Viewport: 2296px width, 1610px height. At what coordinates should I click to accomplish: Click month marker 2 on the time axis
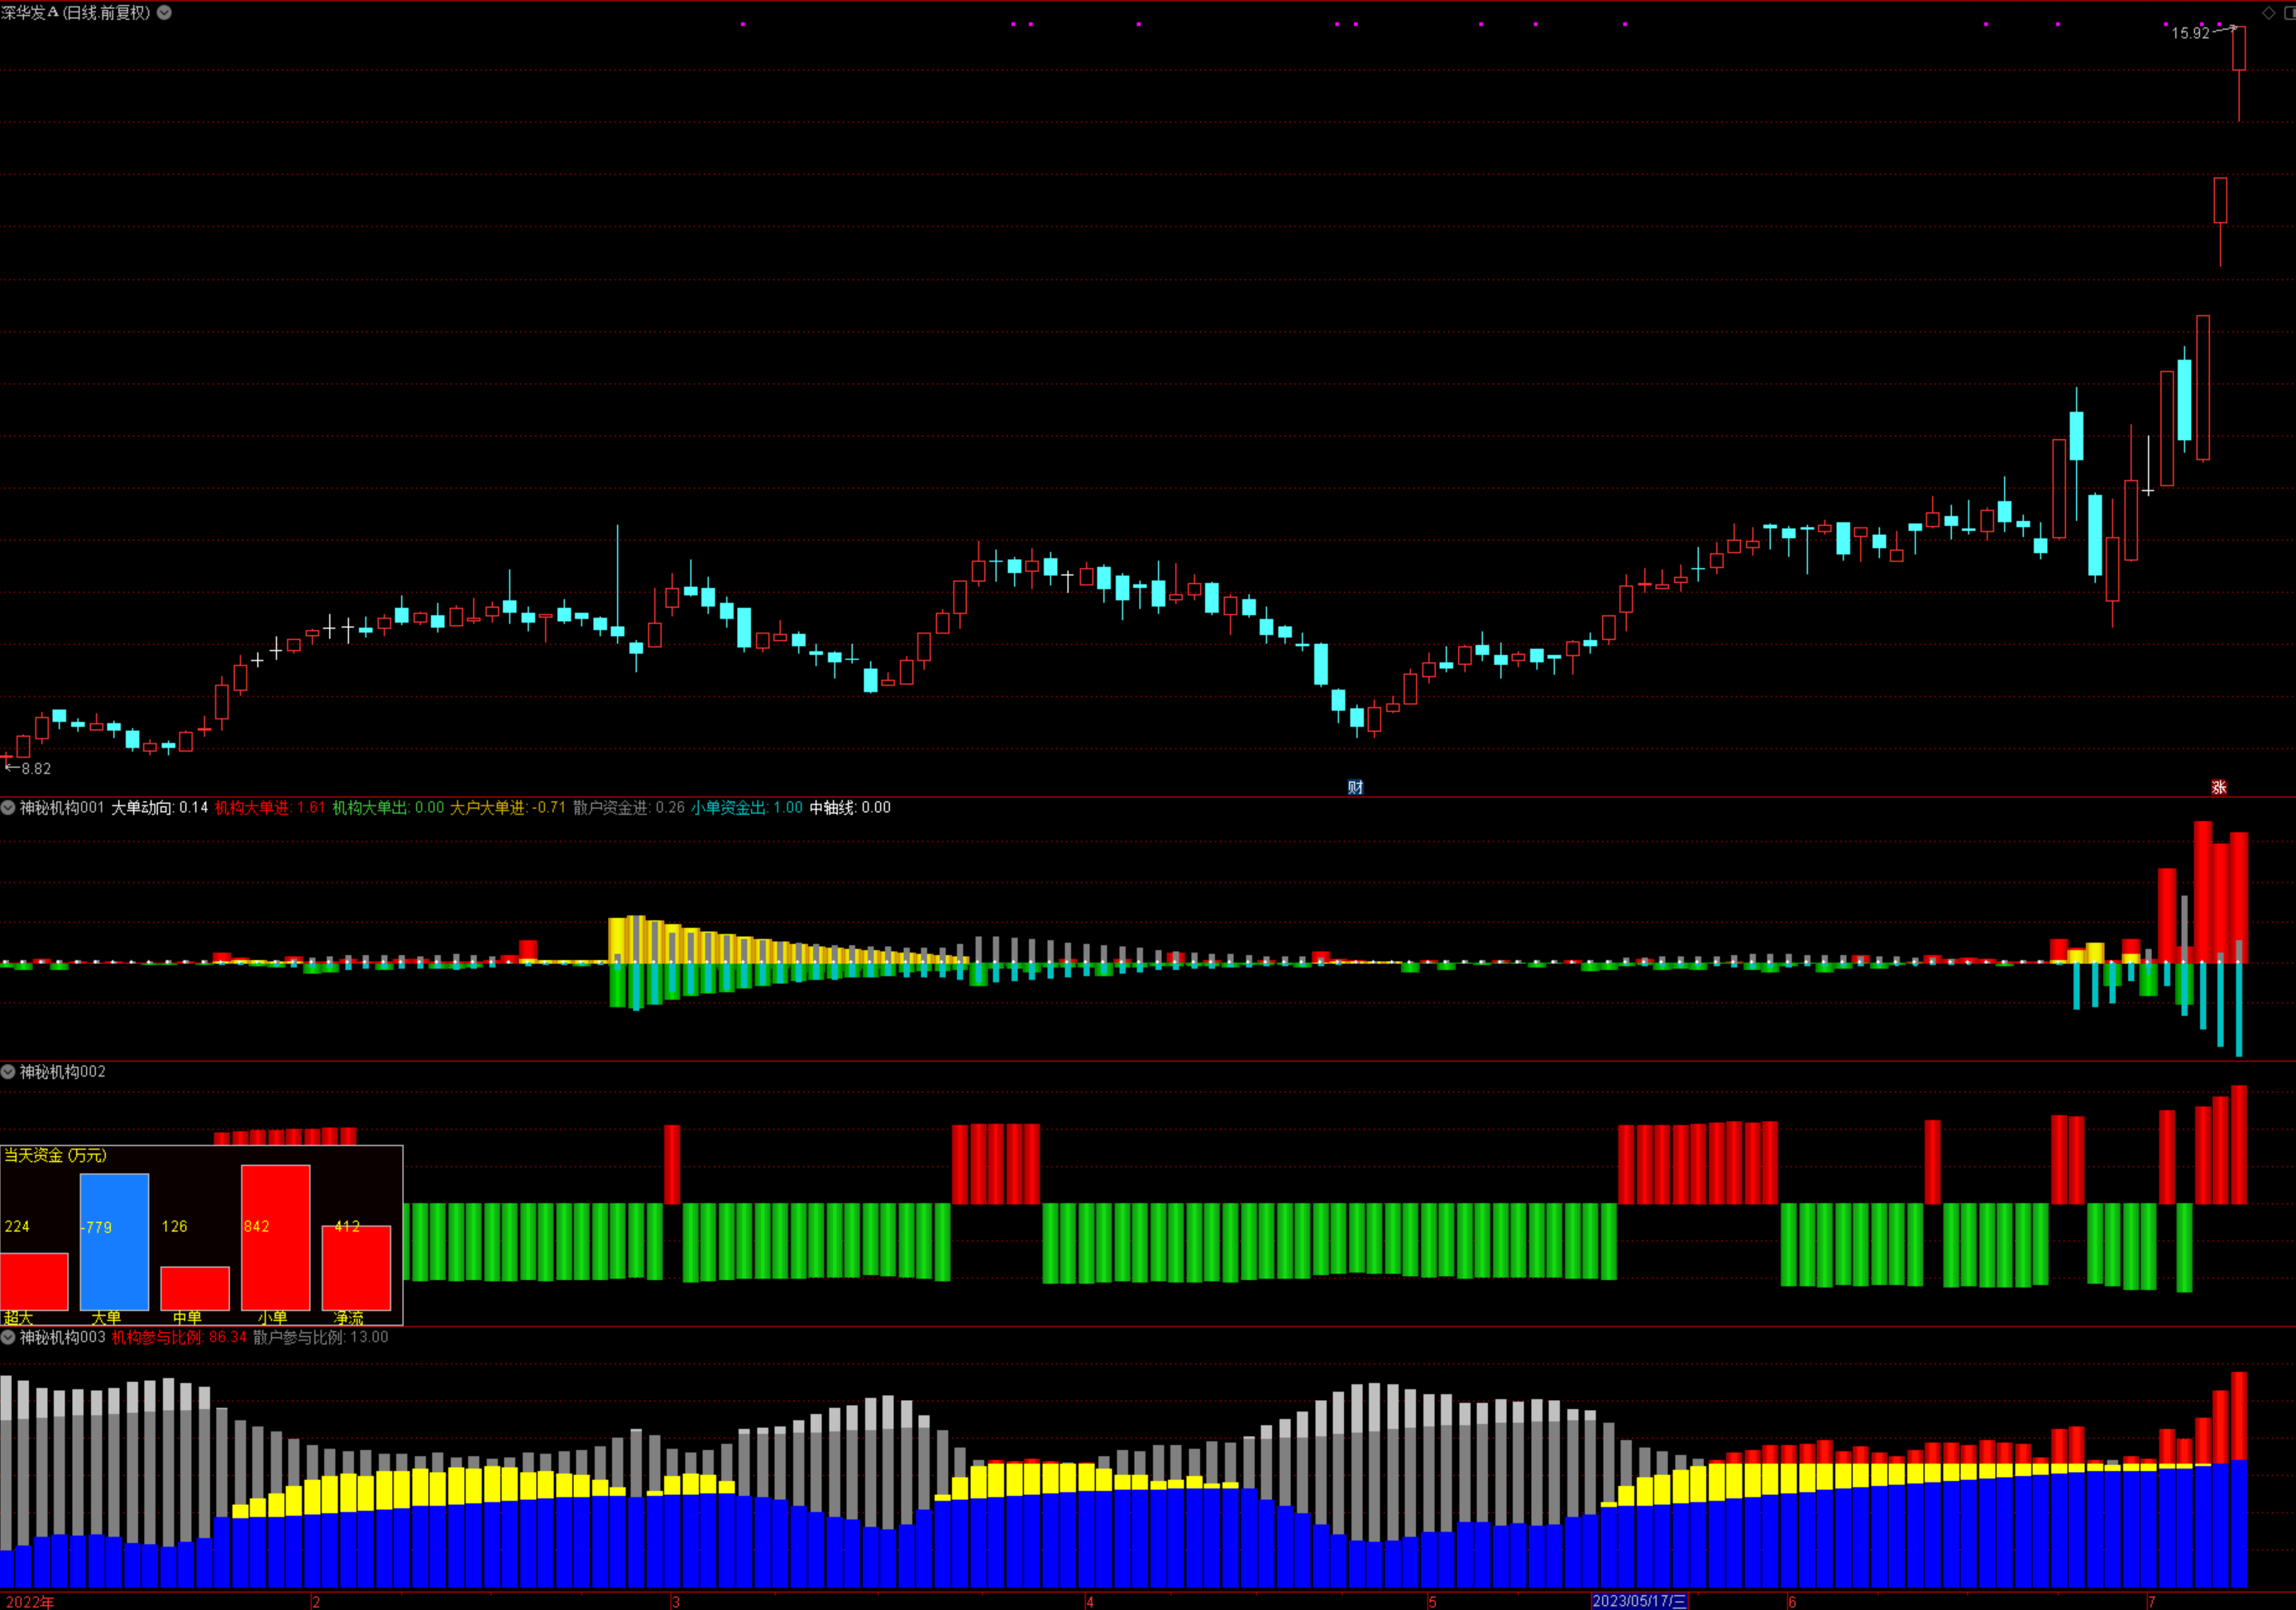(x=316, y=1602)
